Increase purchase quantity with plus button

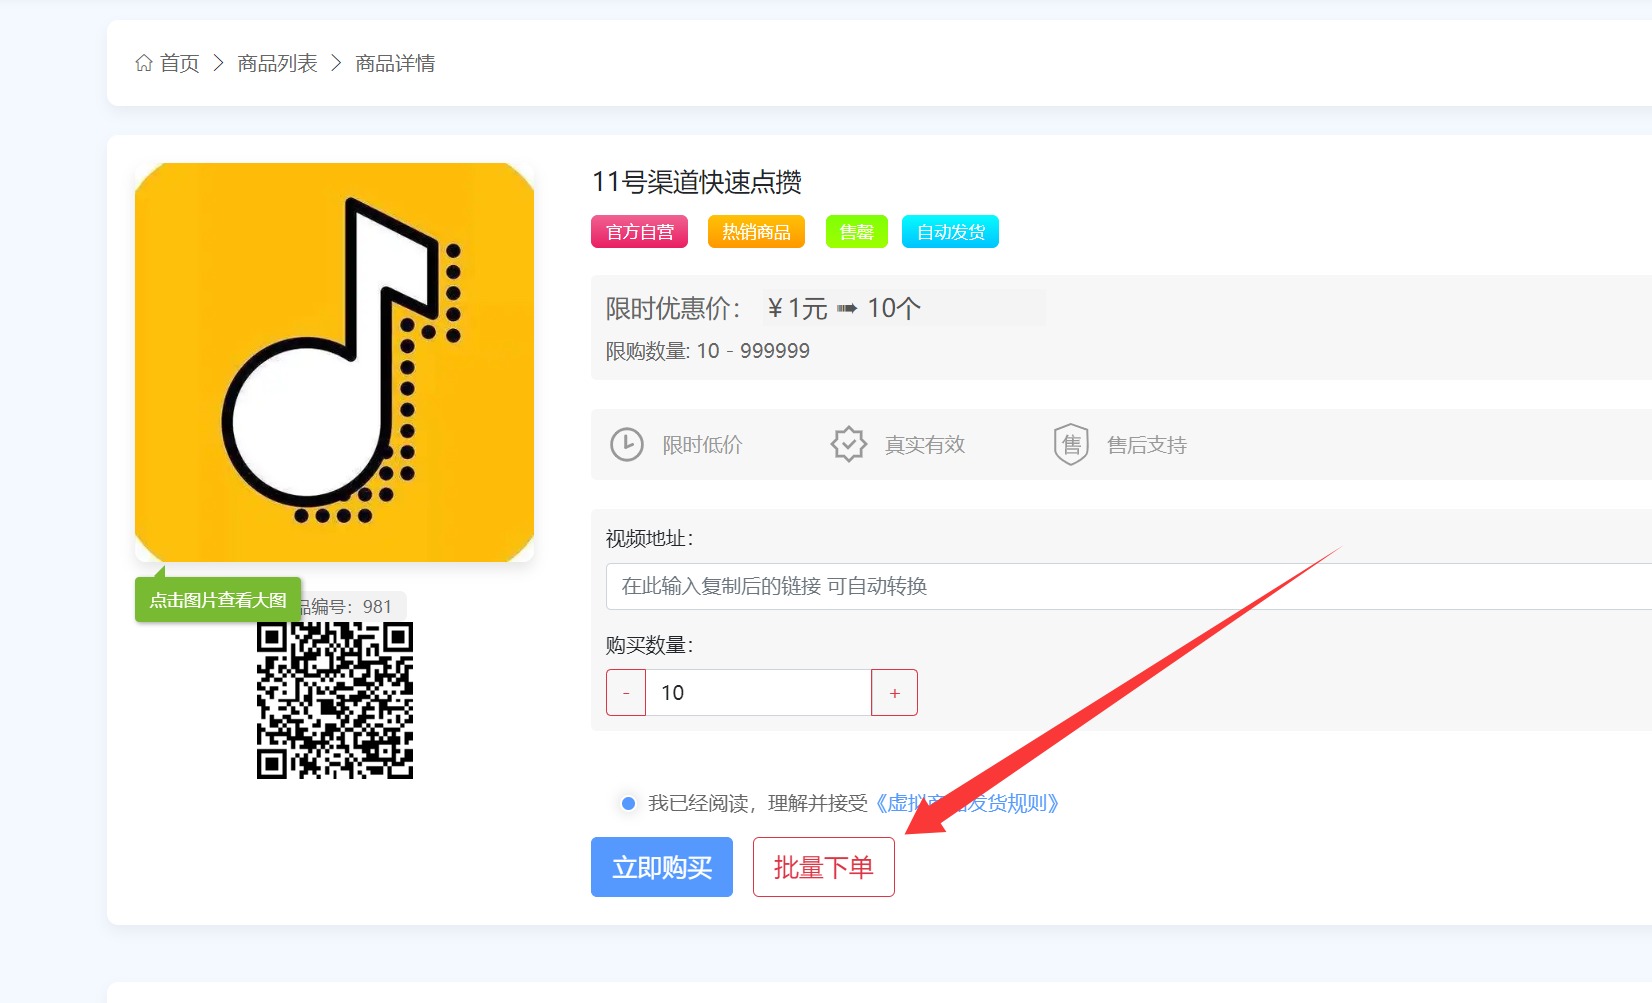[894, 693]
